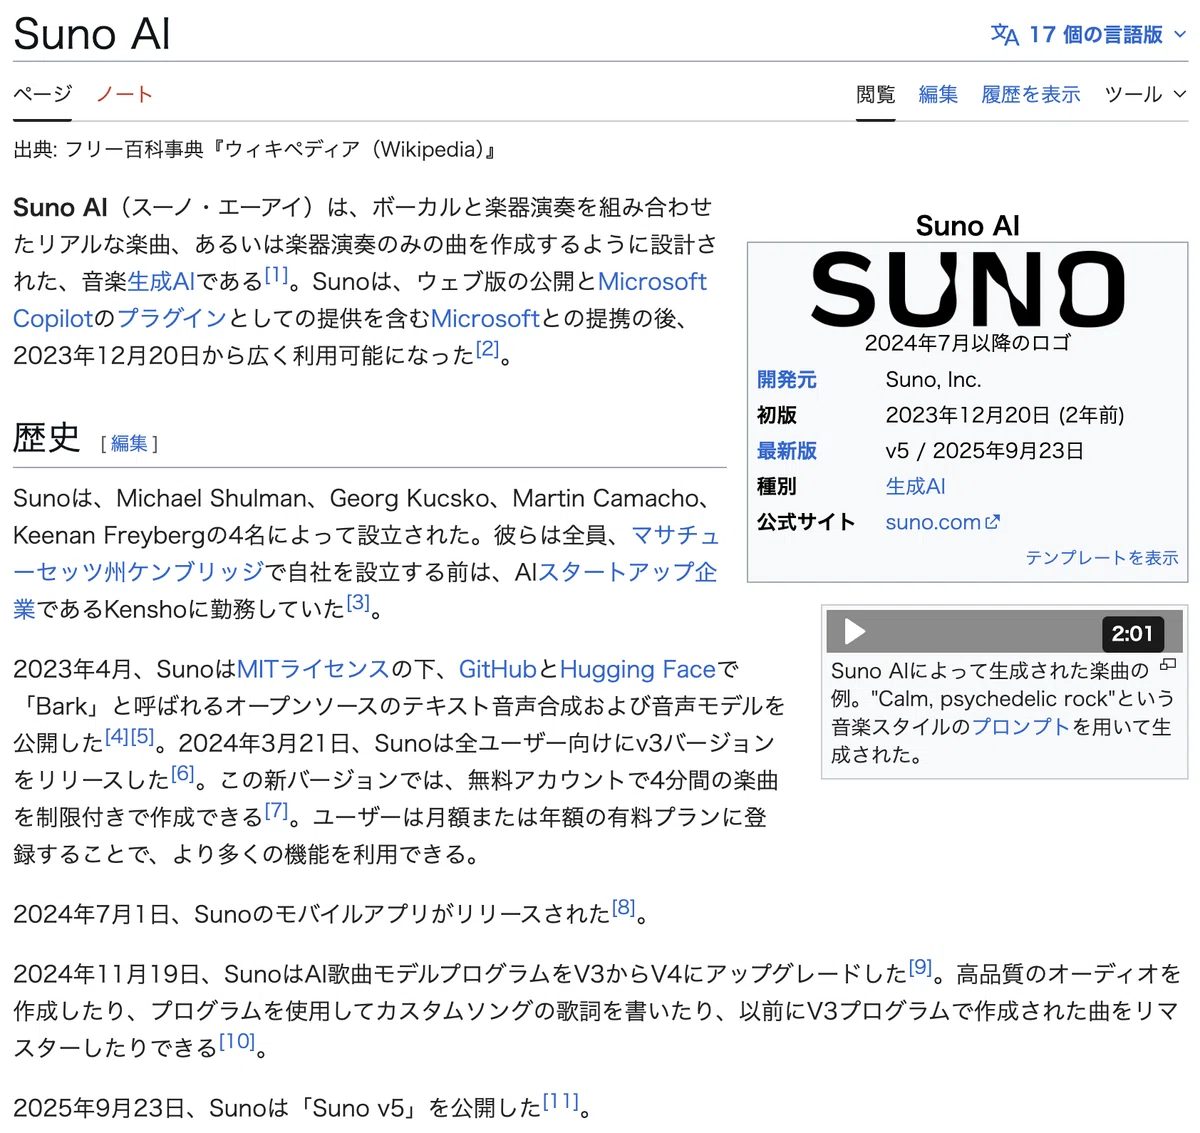
Task: Click citation reference [8]
Action: click(x=624, y=907)
